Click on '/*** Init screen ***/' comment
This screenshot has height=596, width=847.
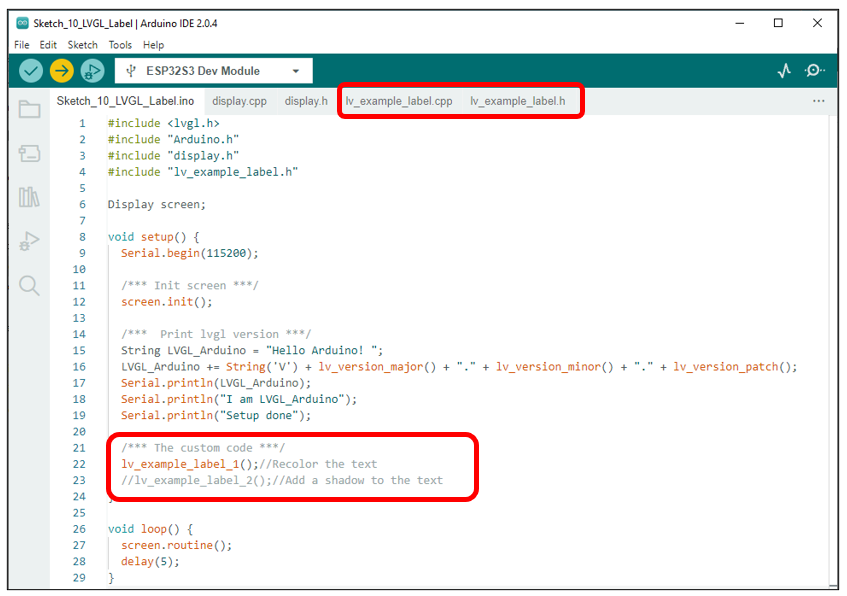(190, 285)
